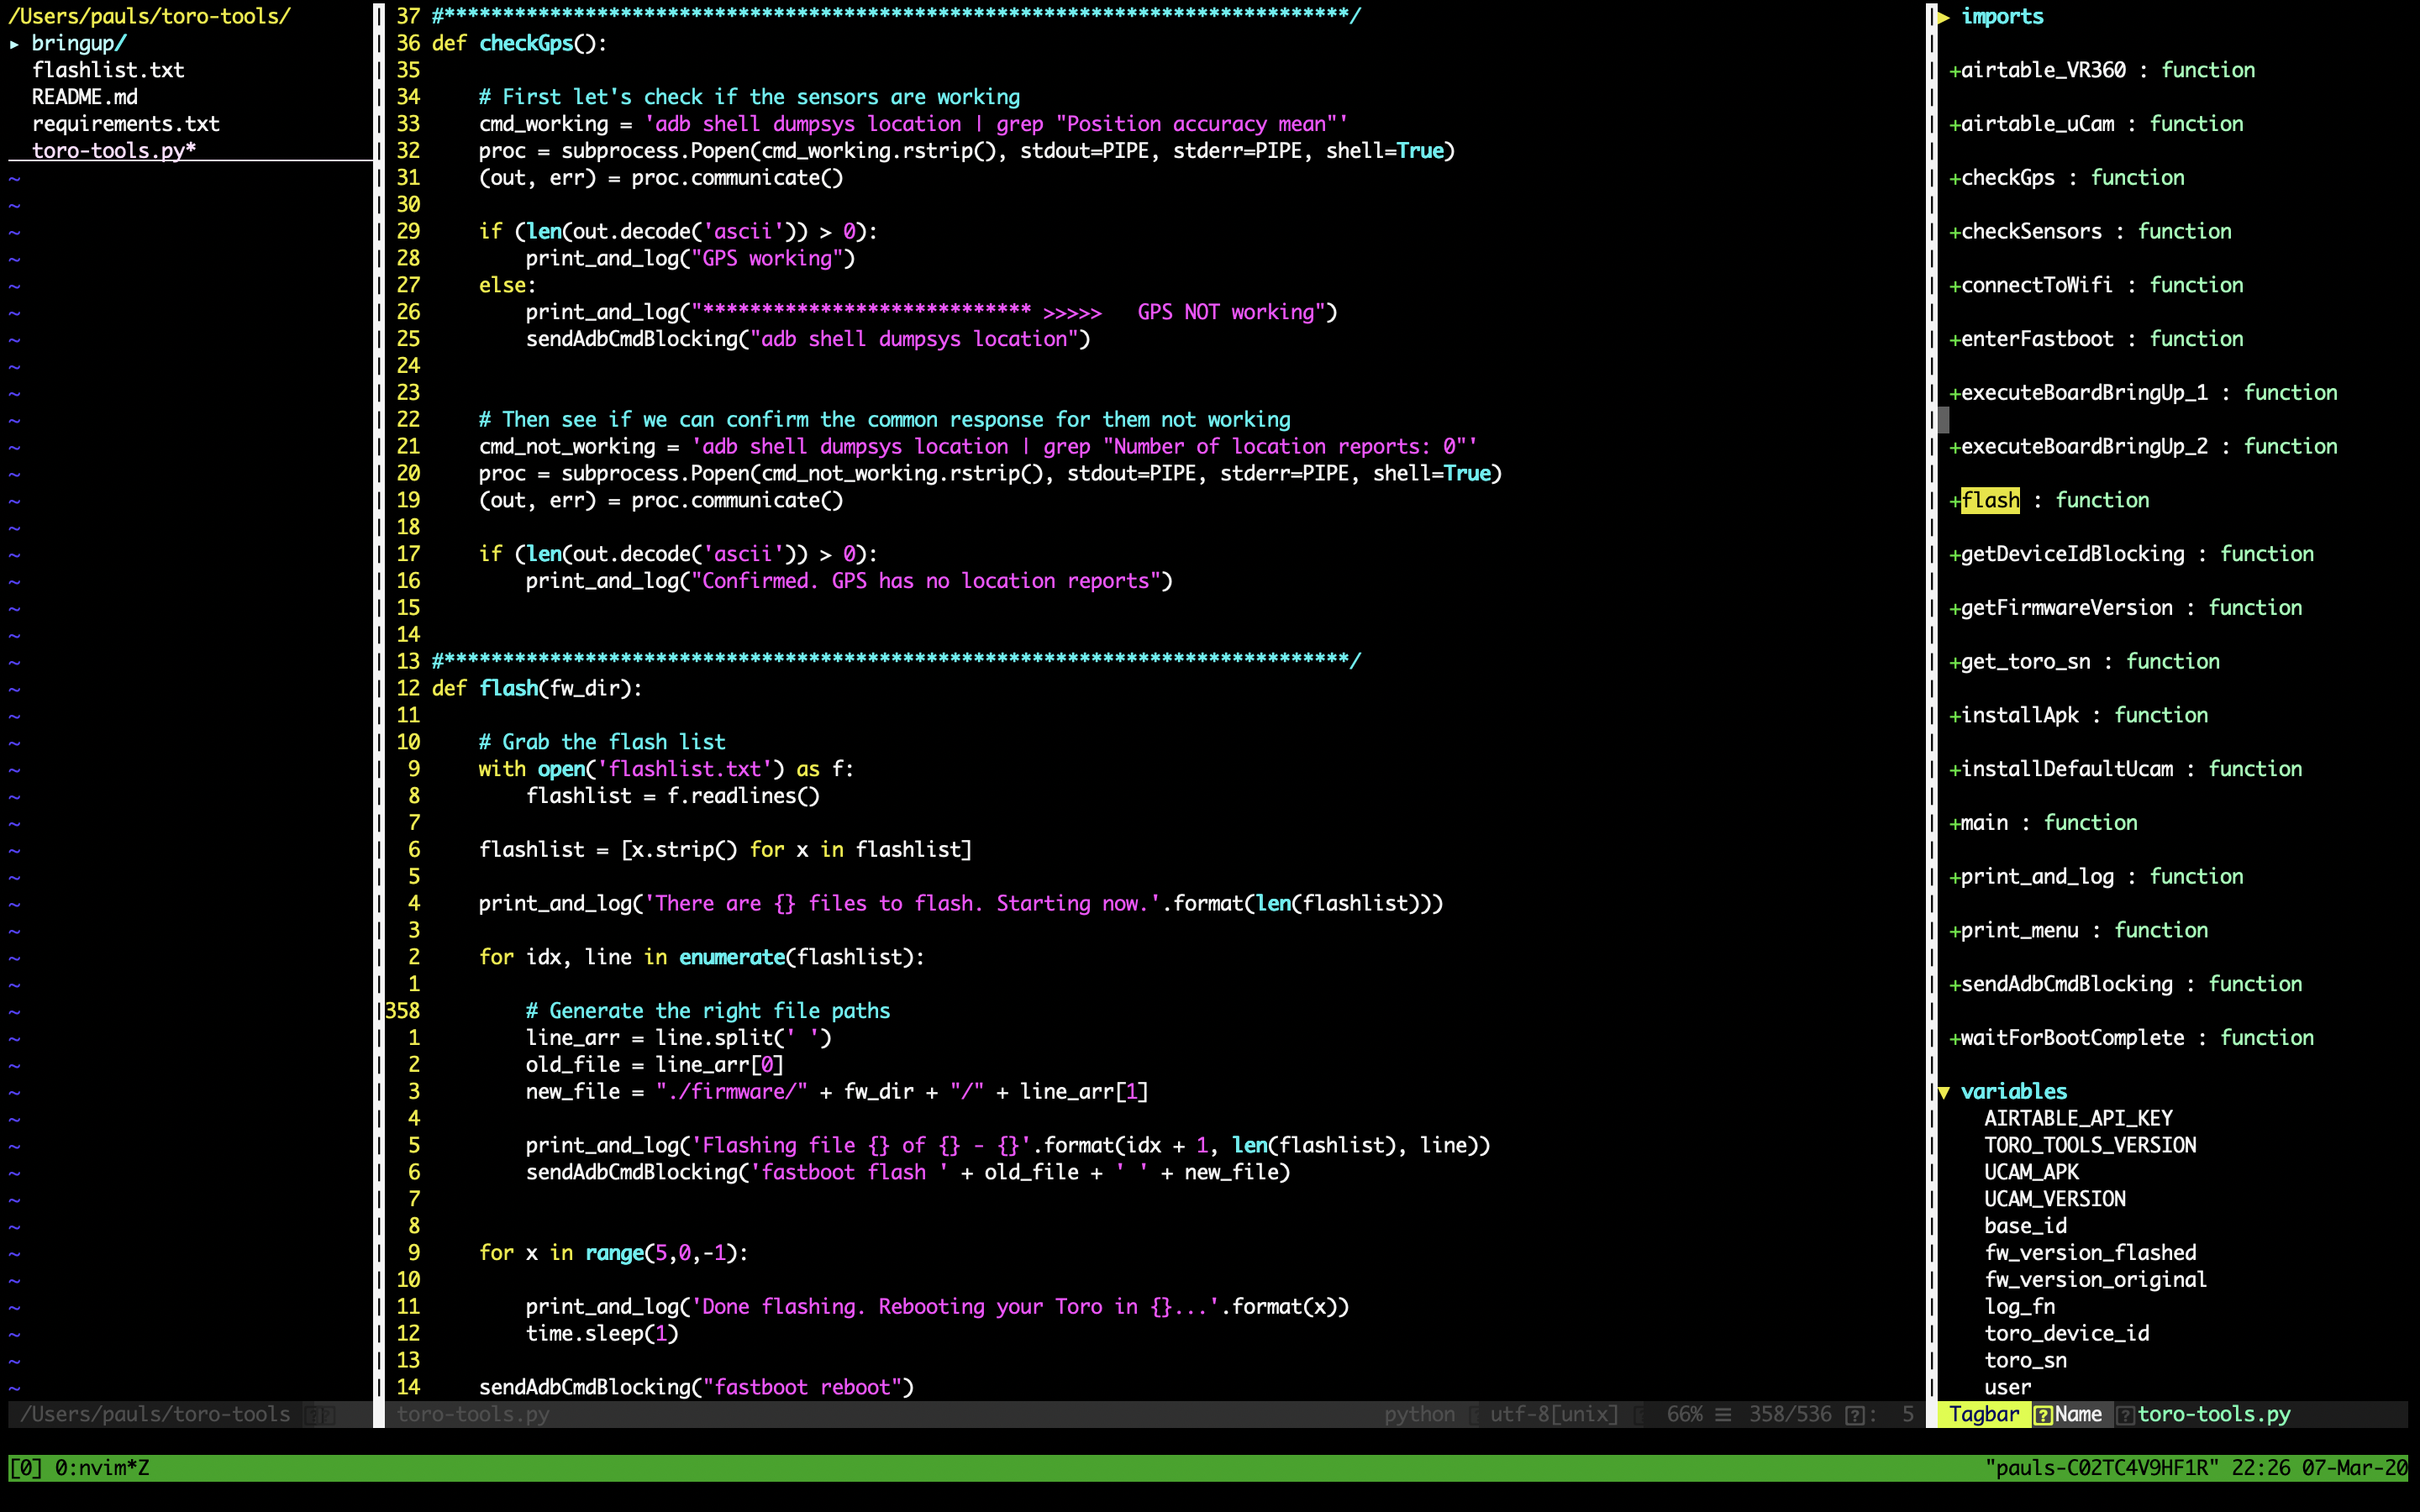The image size is (2420, 1512).
Task: Select toro_sn variable in Tagbar
Action: (2025, 1361)
